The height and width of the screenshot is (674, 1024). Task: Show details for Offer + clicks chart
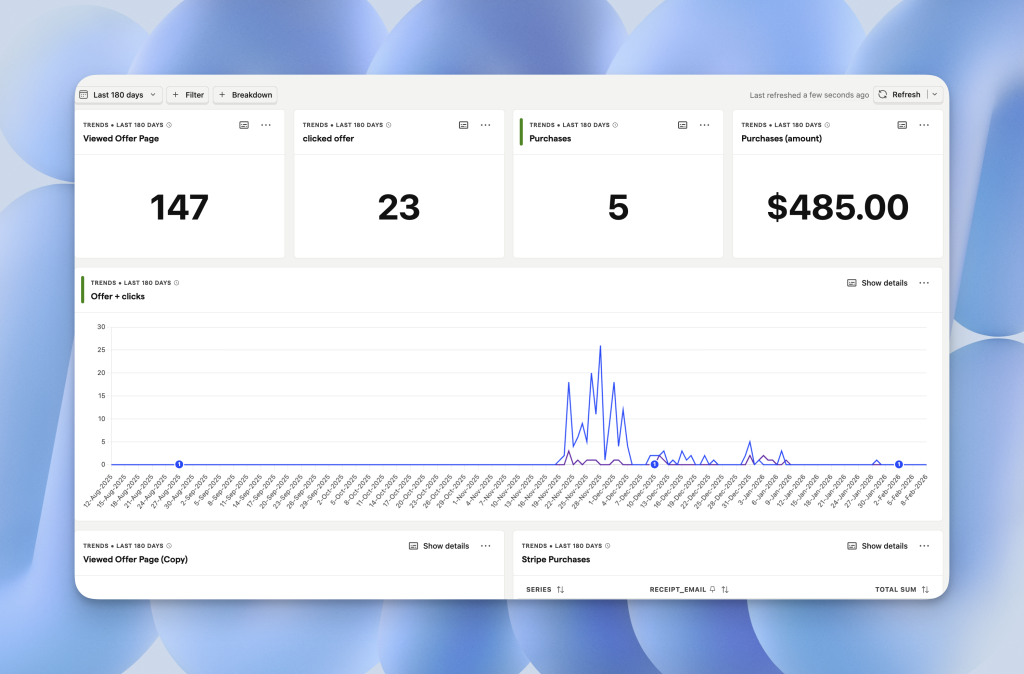click(877, 283)
